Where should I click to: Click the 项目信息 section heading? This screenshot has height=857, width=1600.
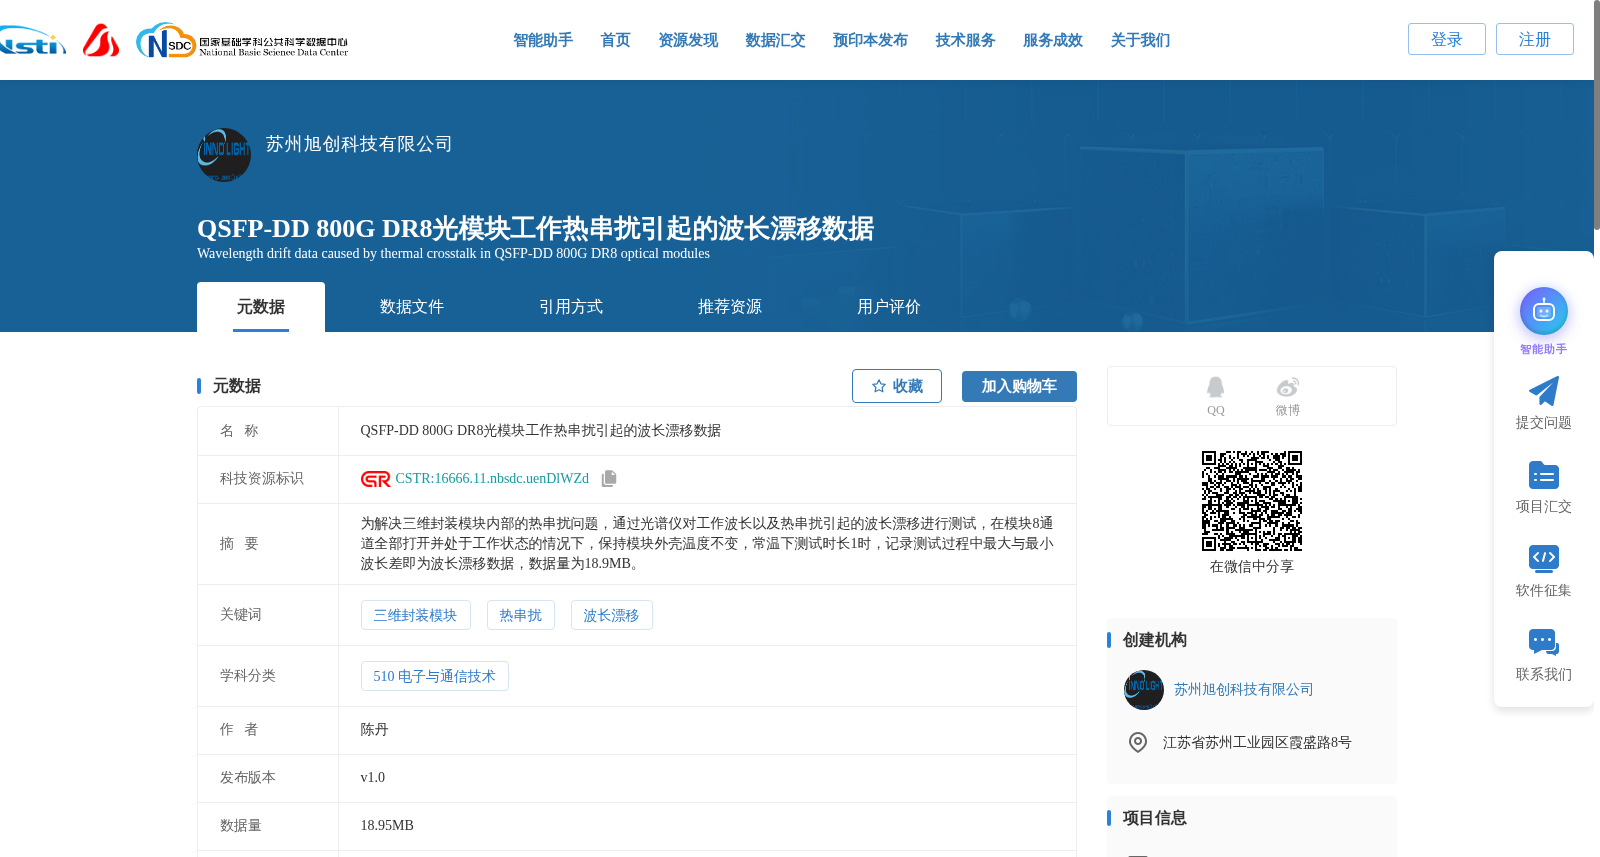[x=1154, y=818]
